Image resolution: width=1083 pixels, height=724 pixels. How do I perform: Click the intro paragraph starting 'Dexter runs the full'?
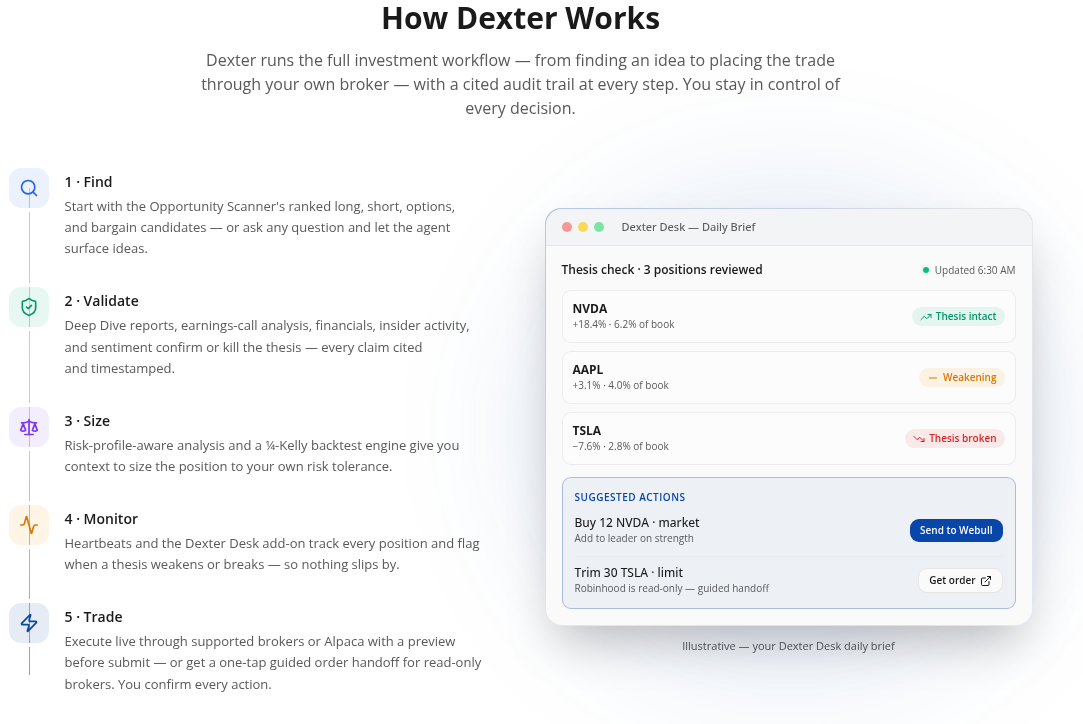pos(521,84)
